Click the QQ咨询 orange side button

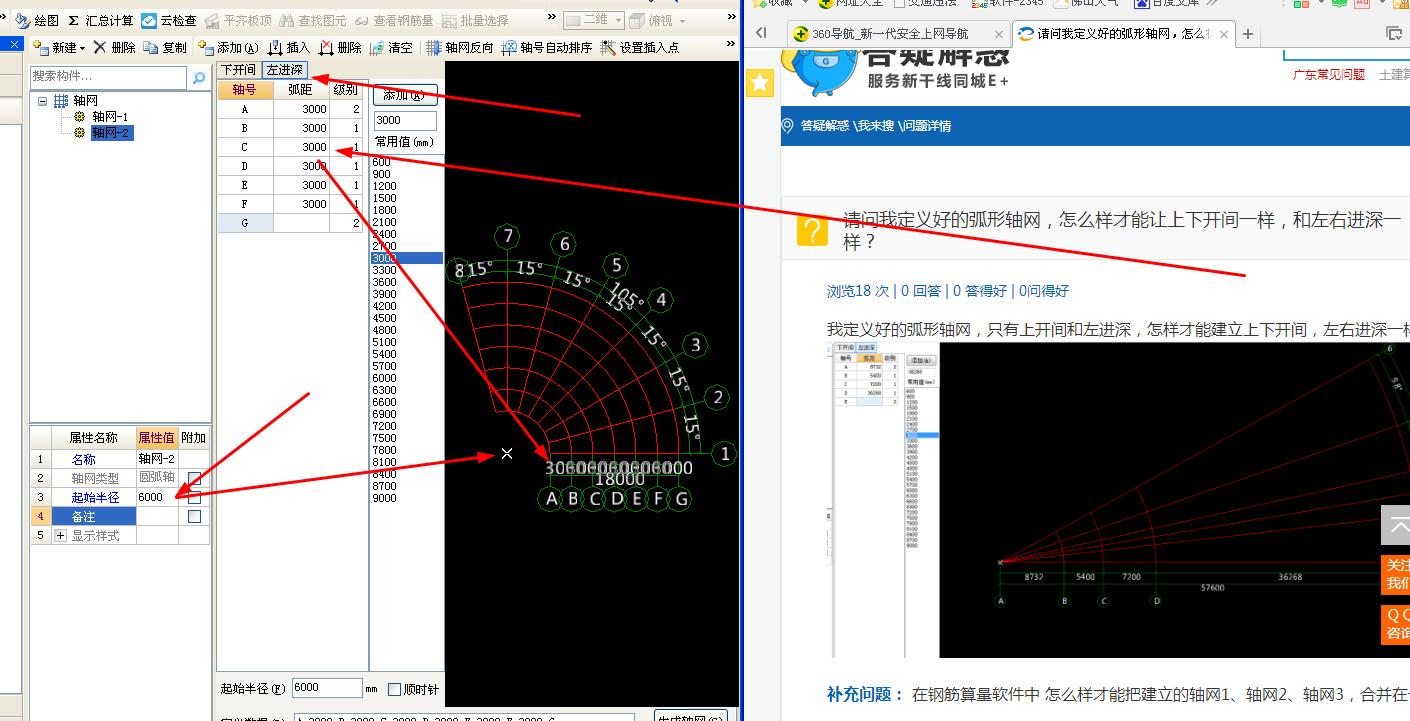(x=1396, y=625)
